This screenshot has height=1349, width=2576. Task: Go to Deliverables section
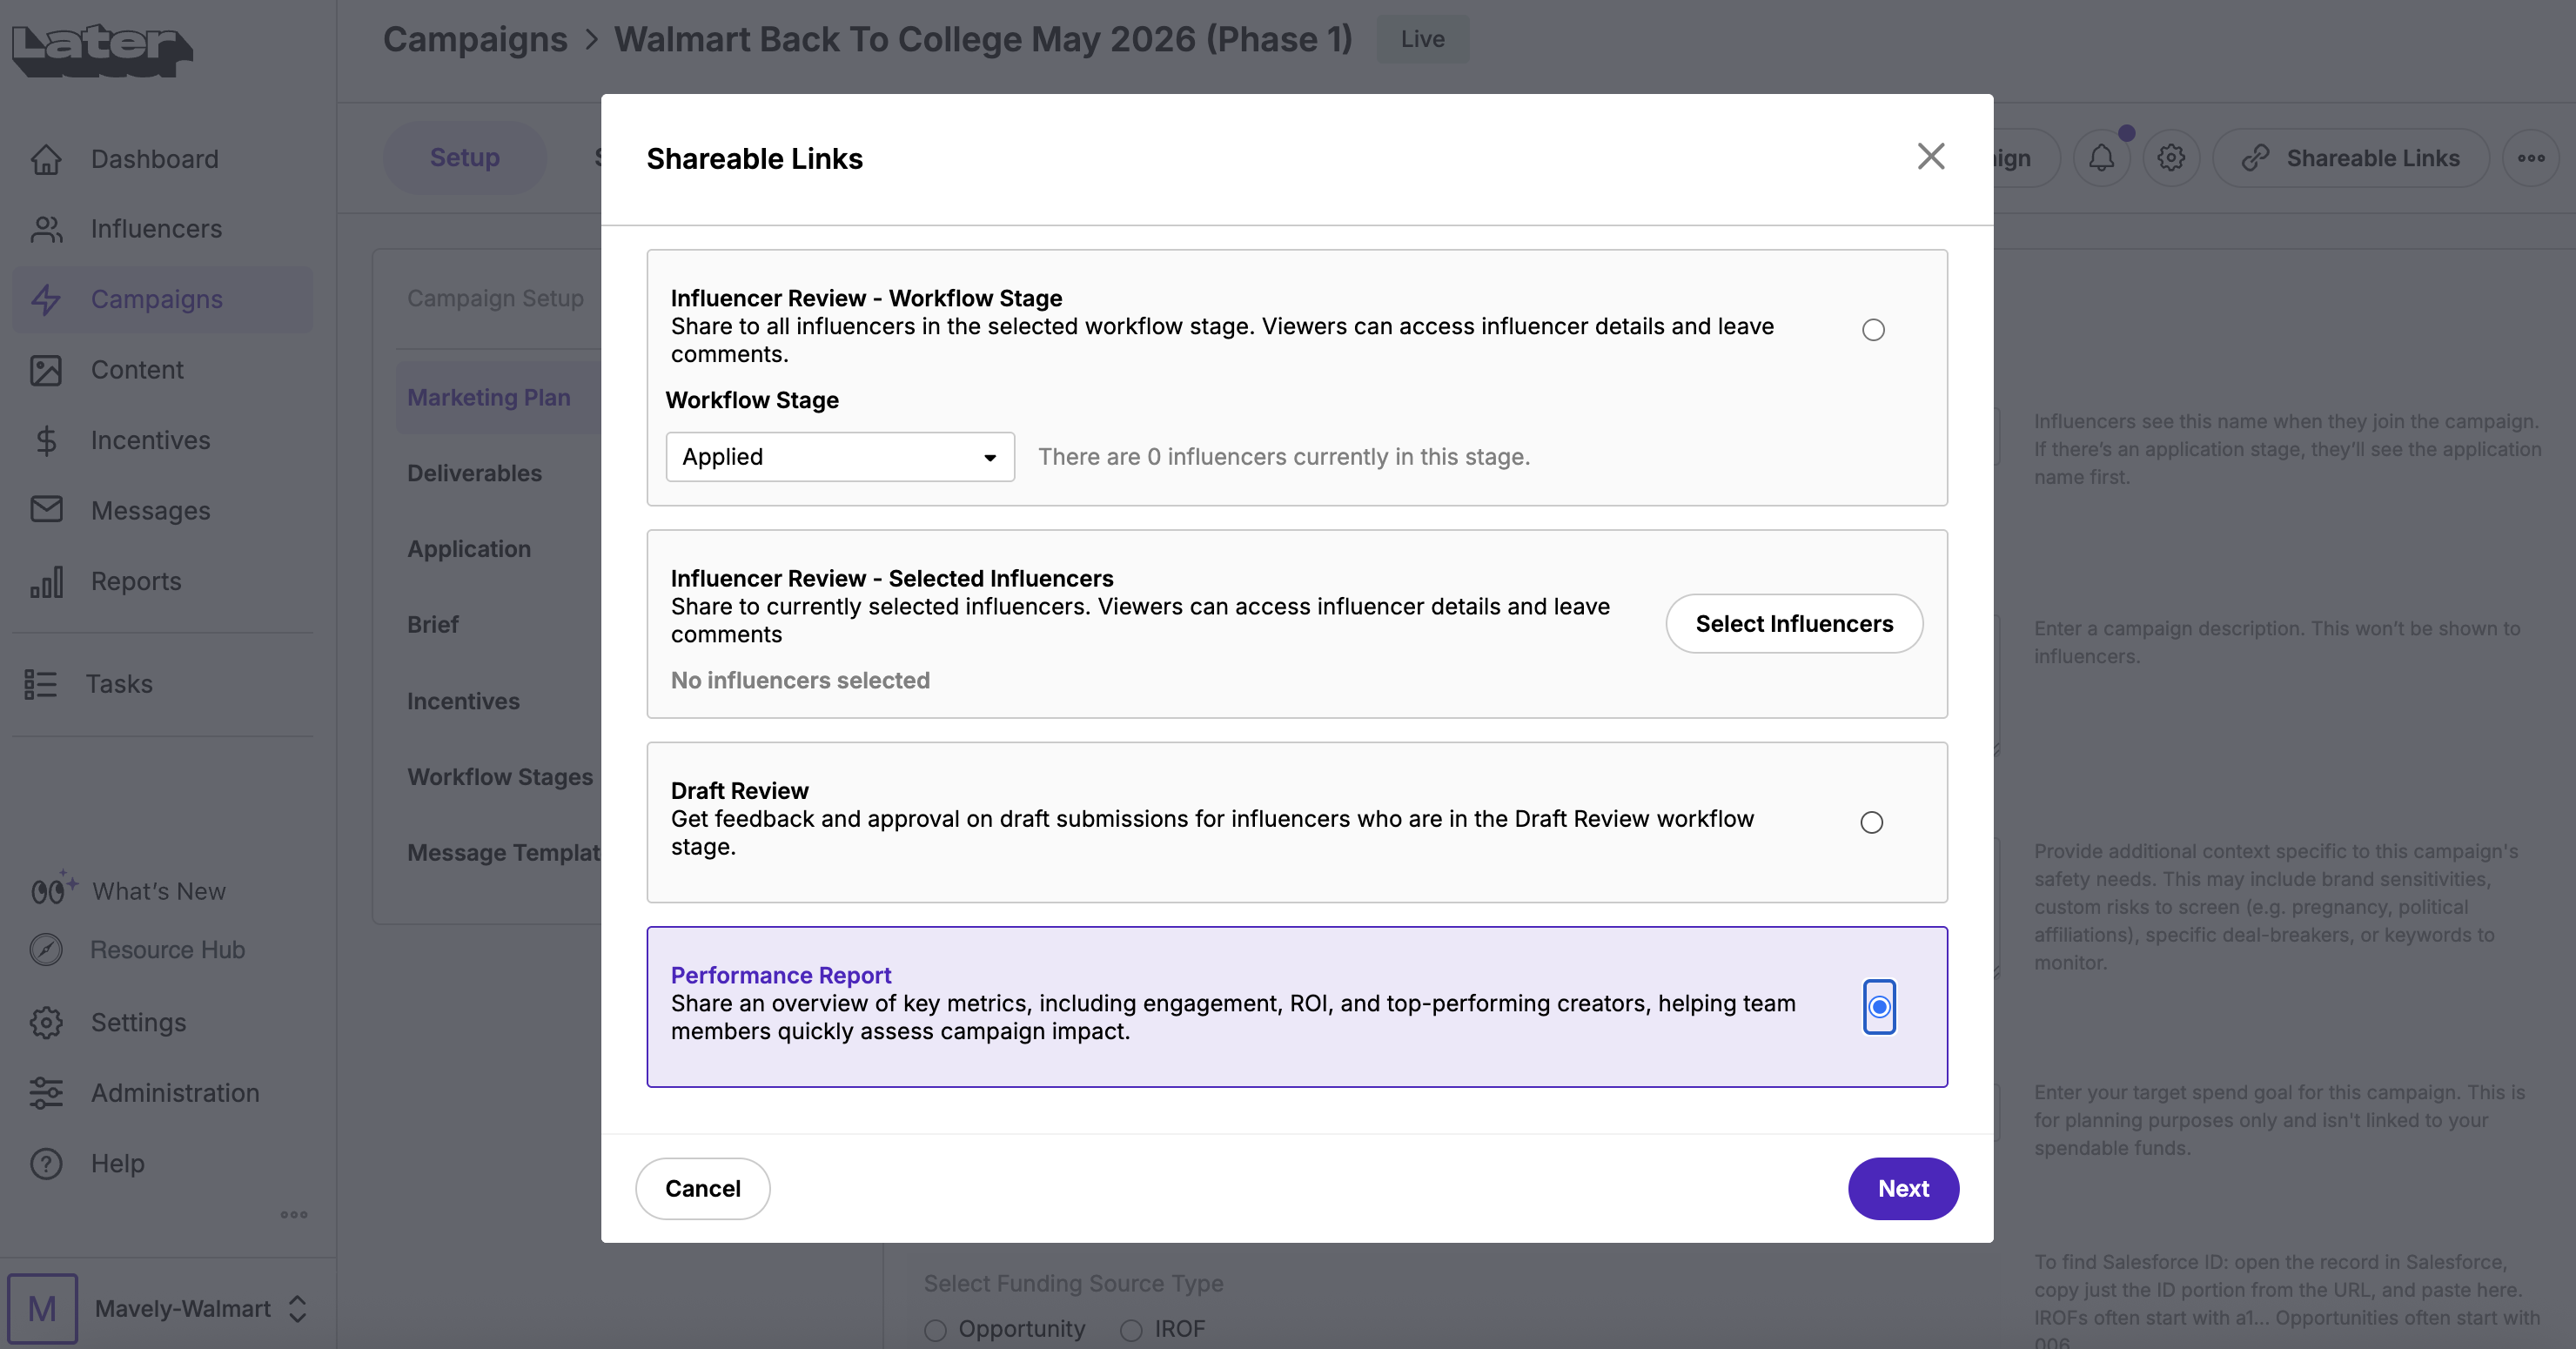point(475,473)
